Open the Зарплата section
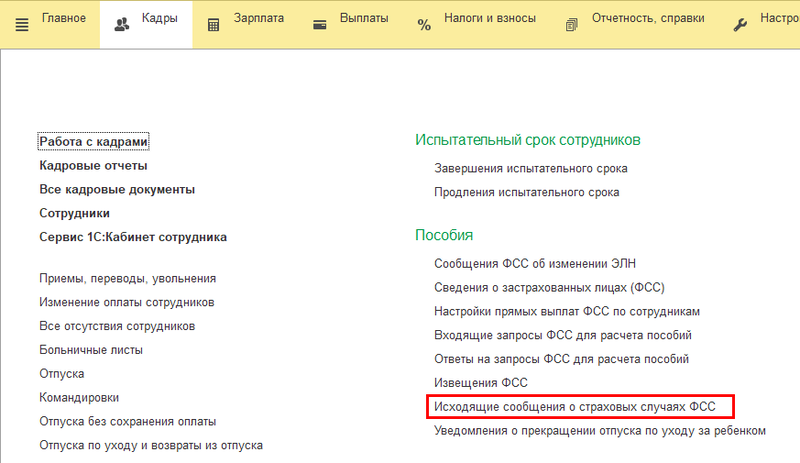Viewport: 800px width, 463px height. point(259,18)
